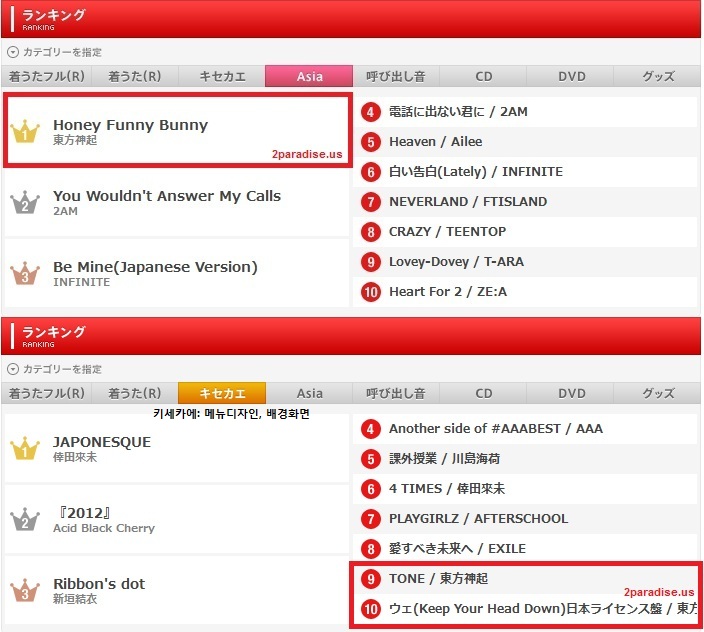This screenshot has height=632, width=704.
Task: Click bronze crown icon beside Ribbon's dot
Action: [25, 590]
